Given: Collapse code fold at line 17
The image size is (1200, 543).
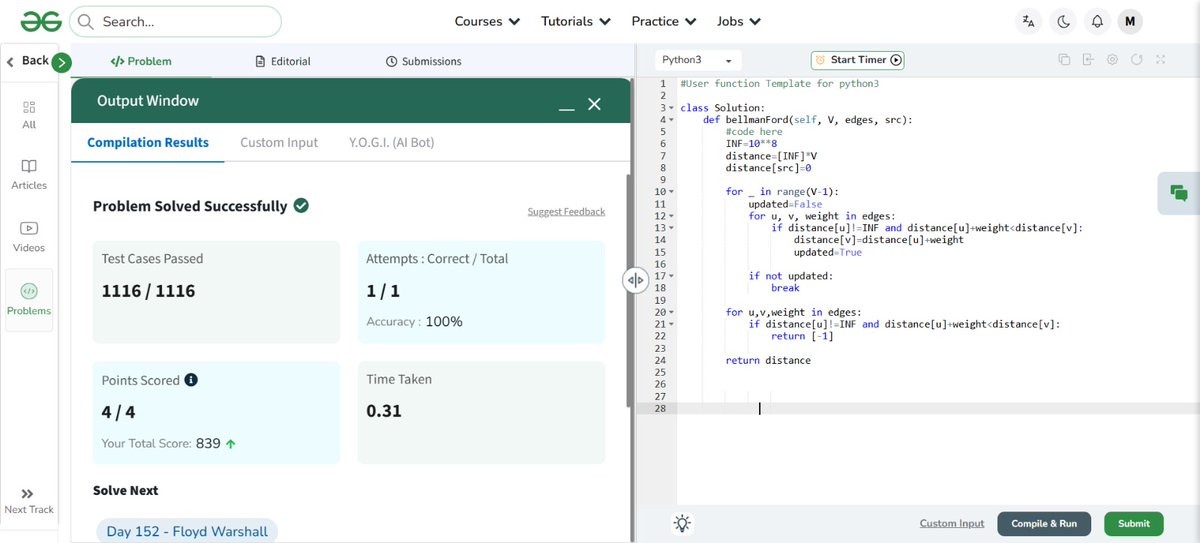Looking at the screenshot, I should [672, 276].
